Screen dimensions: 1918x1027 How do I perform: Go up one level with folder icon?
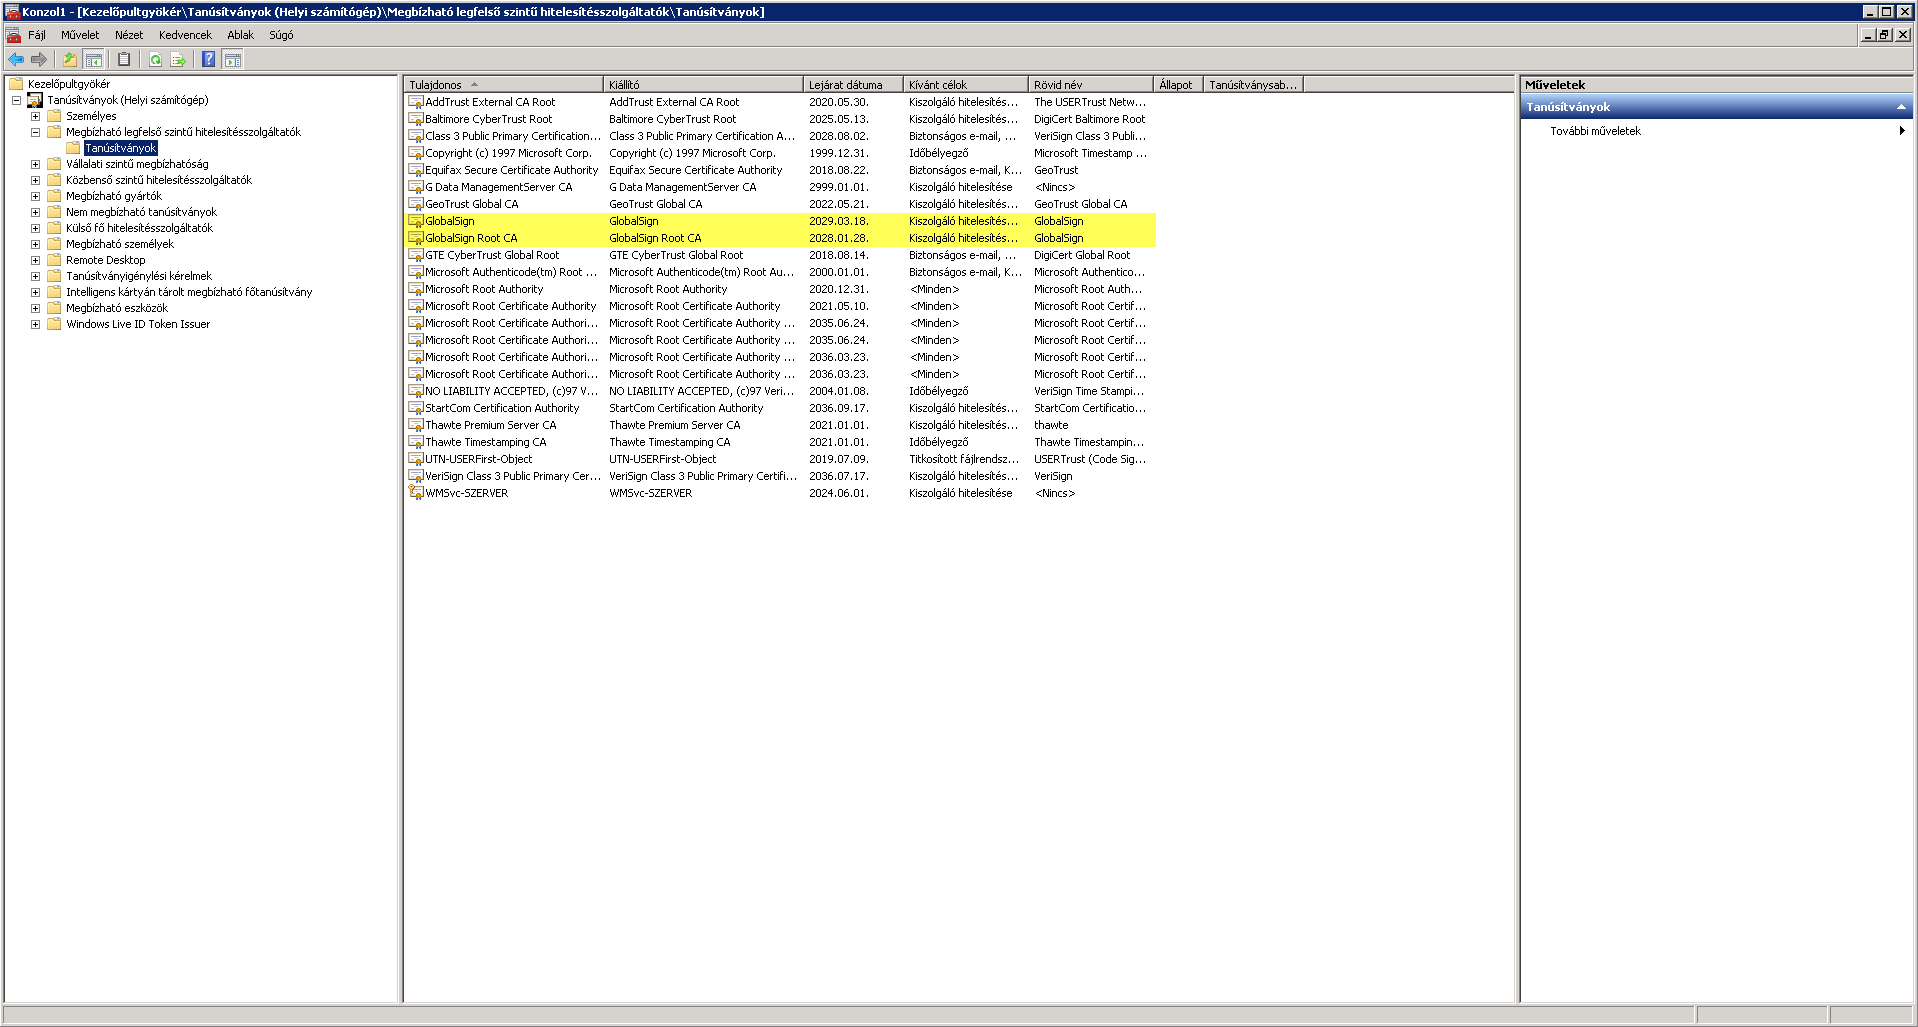click(70, 60)
